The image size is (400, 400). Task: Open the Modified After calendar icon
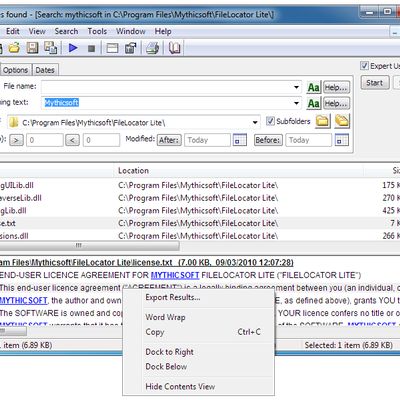tap(240, 140)
